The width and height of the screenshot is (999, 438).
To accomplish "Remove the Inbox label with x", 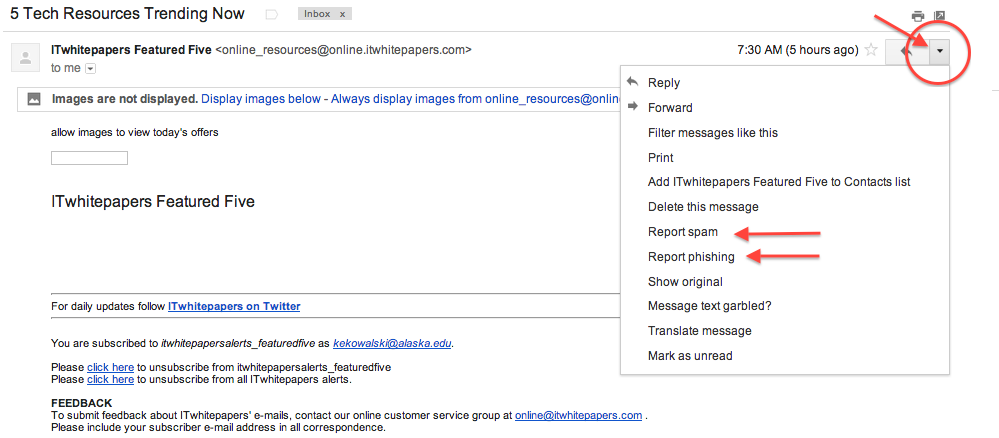I will pos(343,15).
